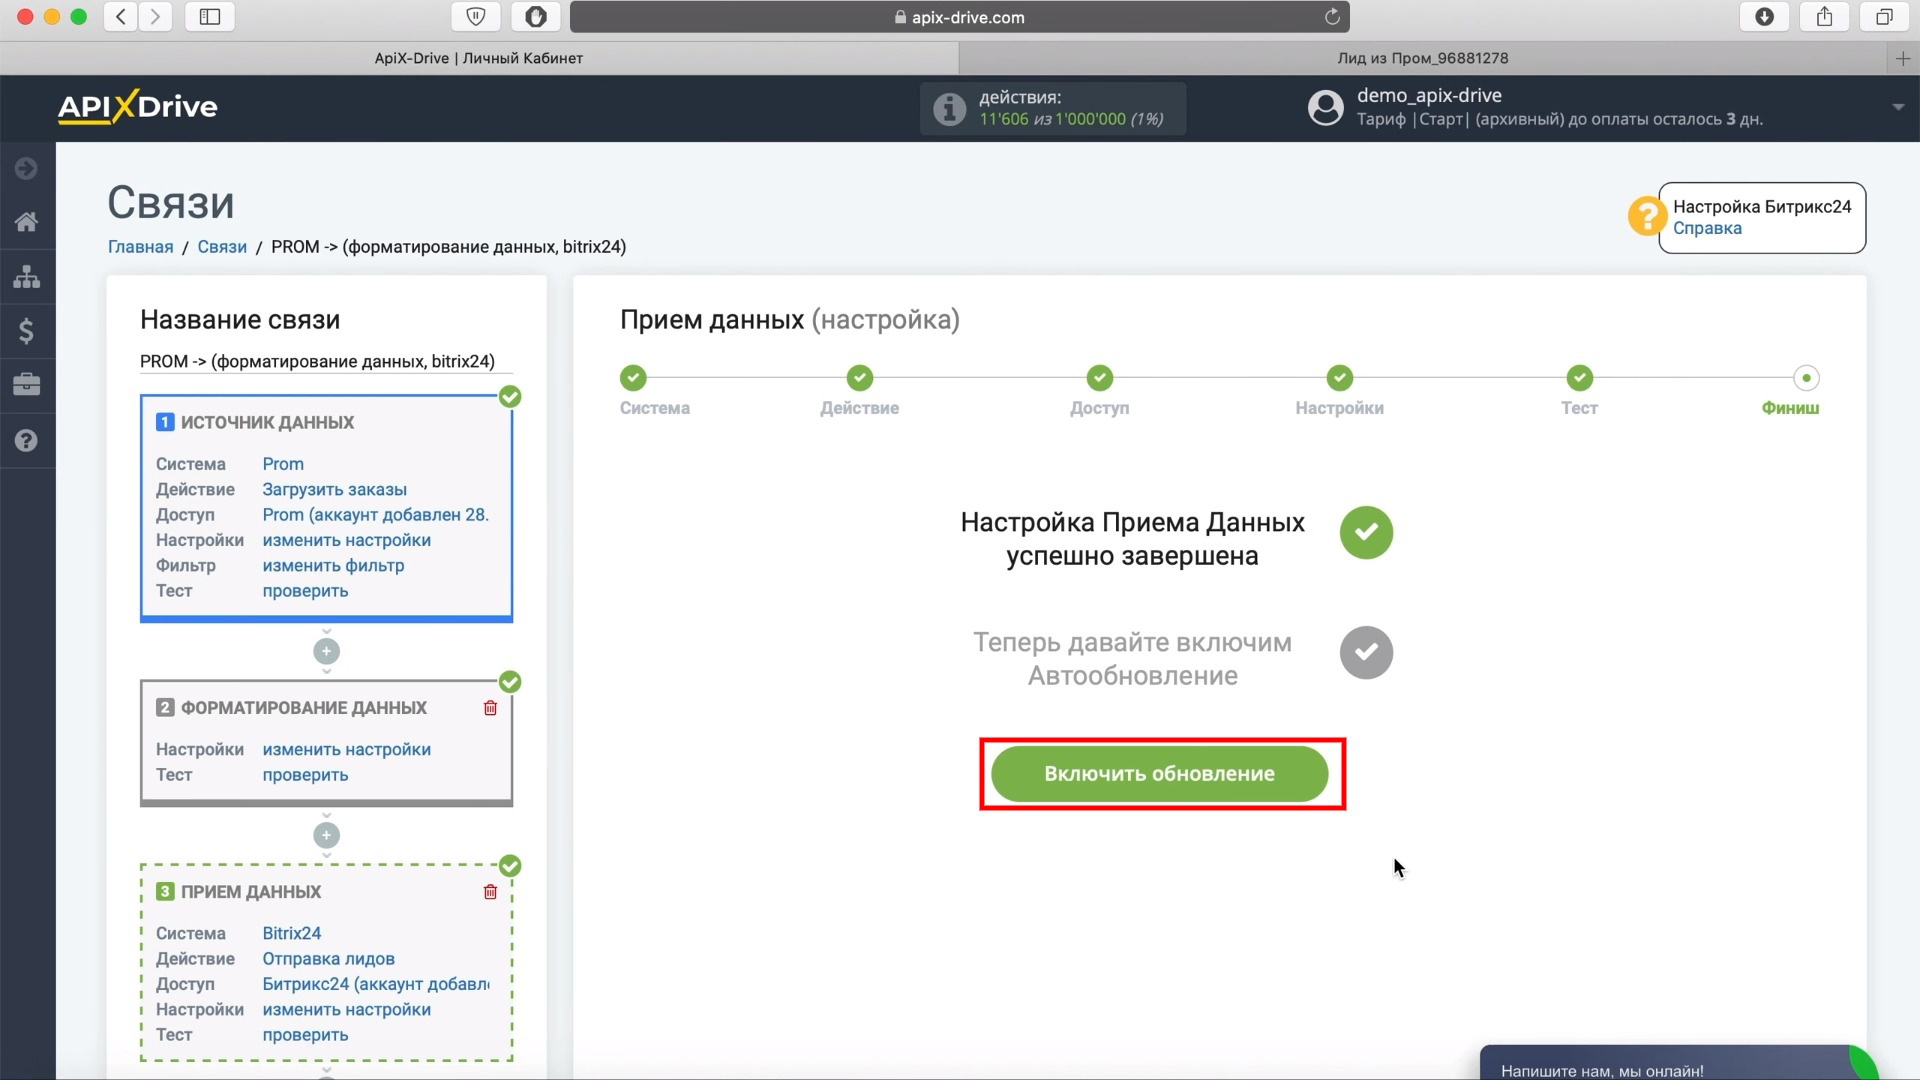Open the Safari downloads icon
1920x1080 pixels.
click(1765, 17)
